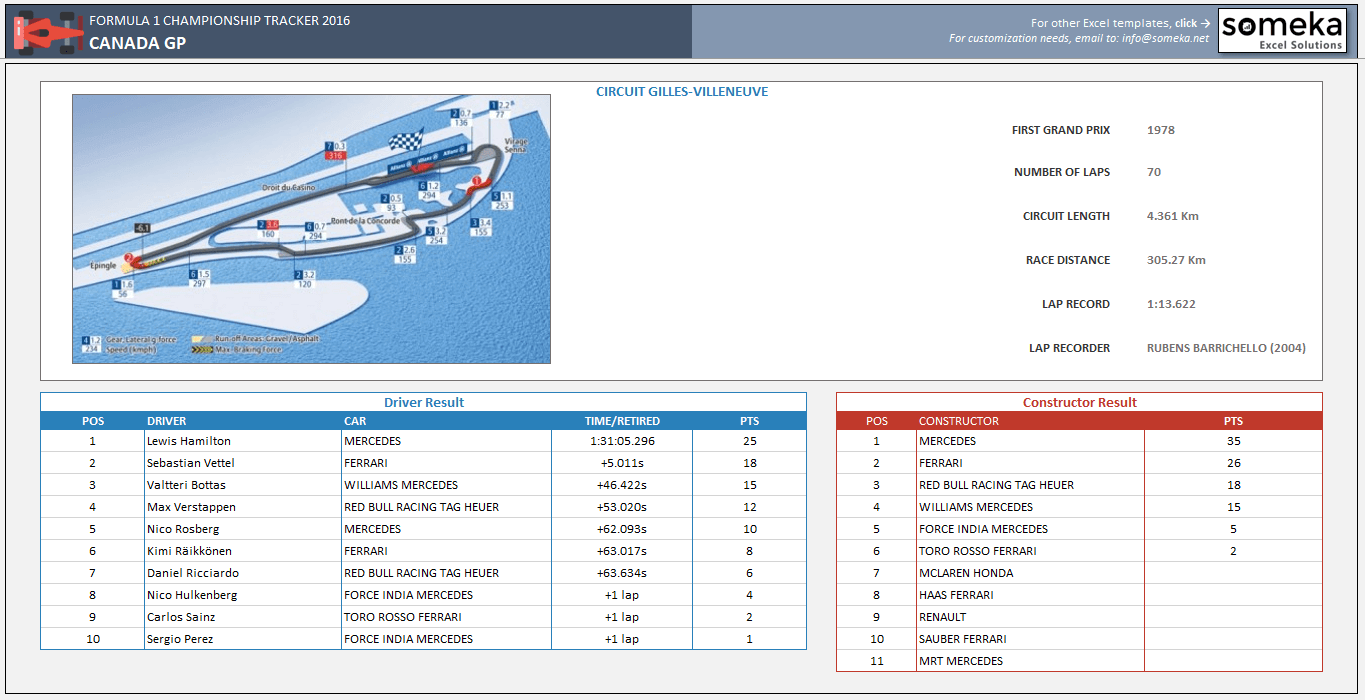
Task: Click the +62.093s time cell
Action: click(x=623, y=529)
